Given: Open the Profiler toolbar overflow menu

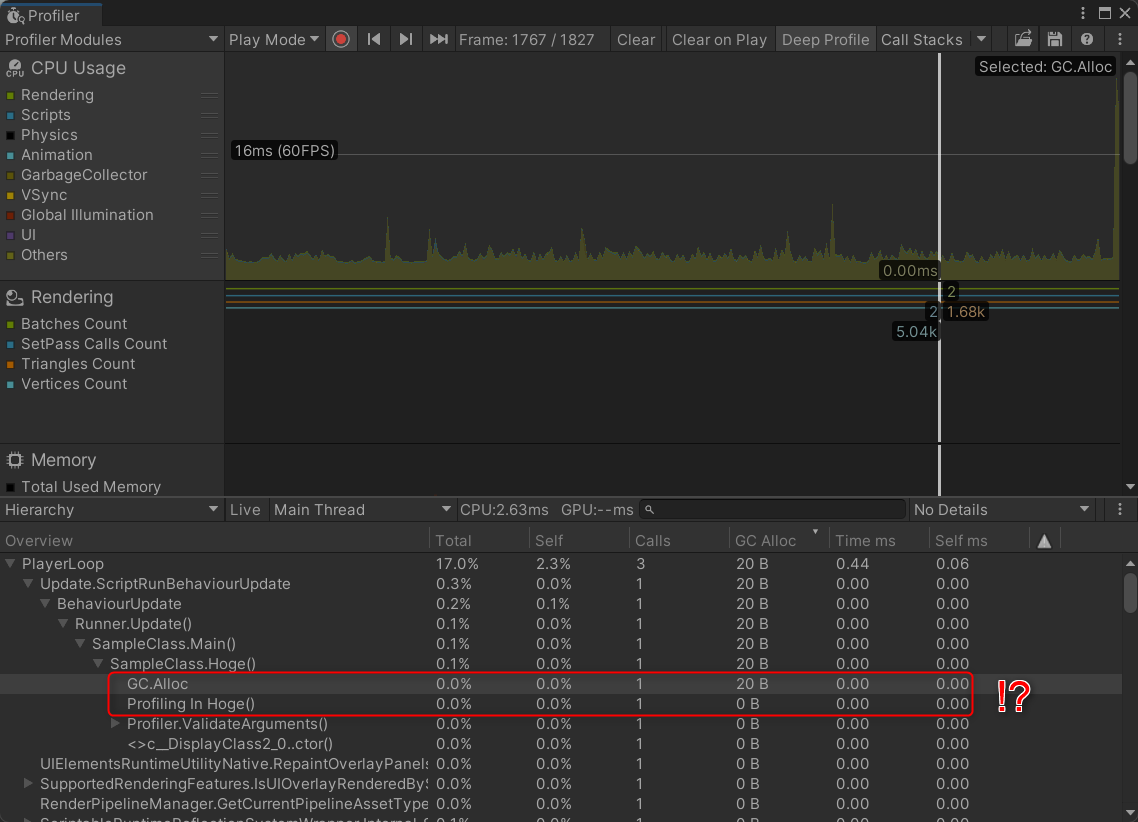Looking at the screenshot, I should click(1120, 39).
